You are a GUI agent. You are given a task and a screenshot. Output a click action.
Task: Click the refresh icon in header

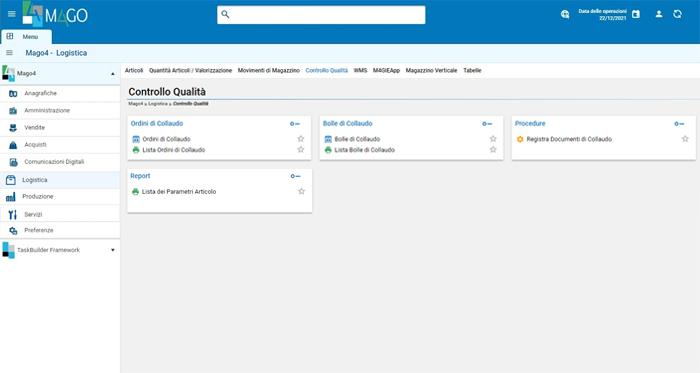(x=677, y=14)
